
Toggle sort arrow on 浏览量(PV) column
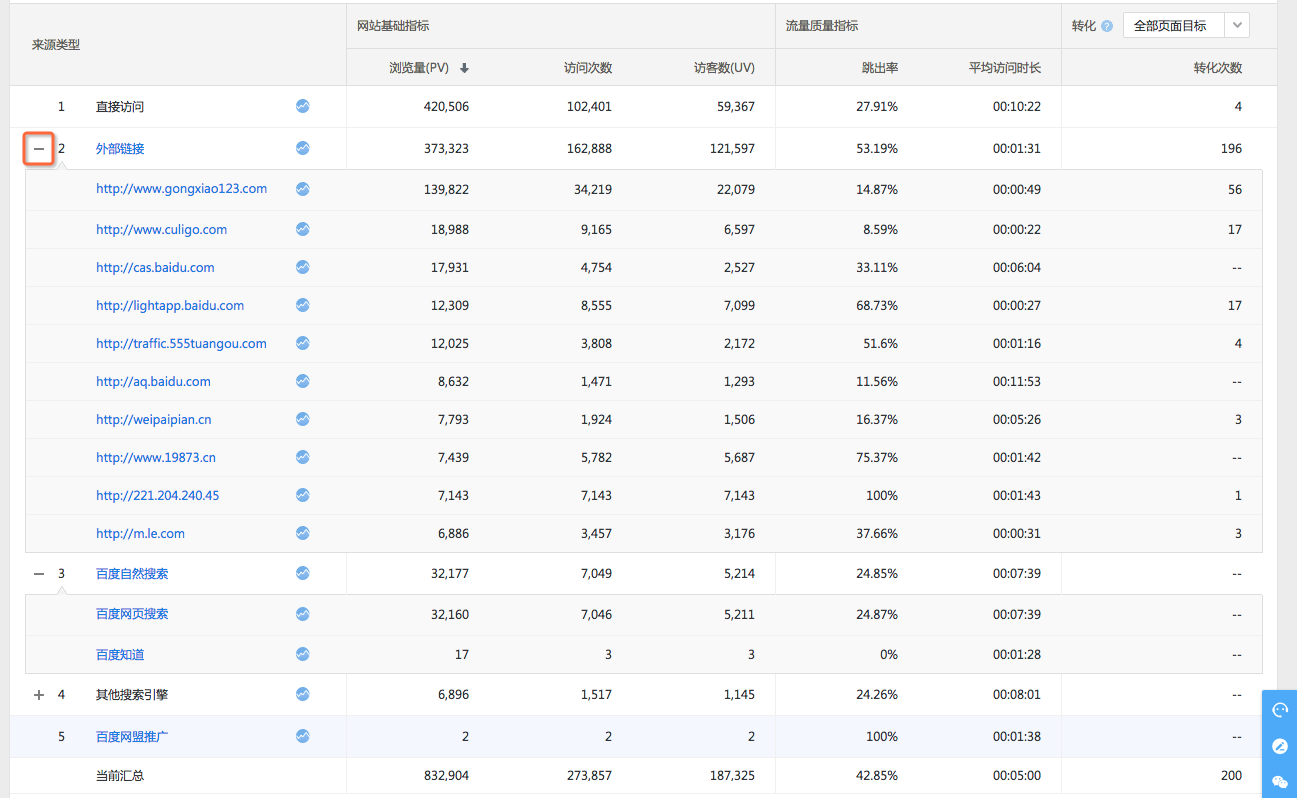point(464,68)
